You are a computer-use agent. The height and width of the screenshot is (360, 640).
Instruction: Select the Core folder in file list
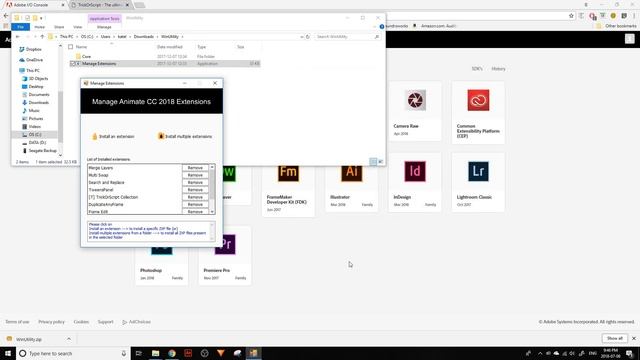tap(87, 56)
